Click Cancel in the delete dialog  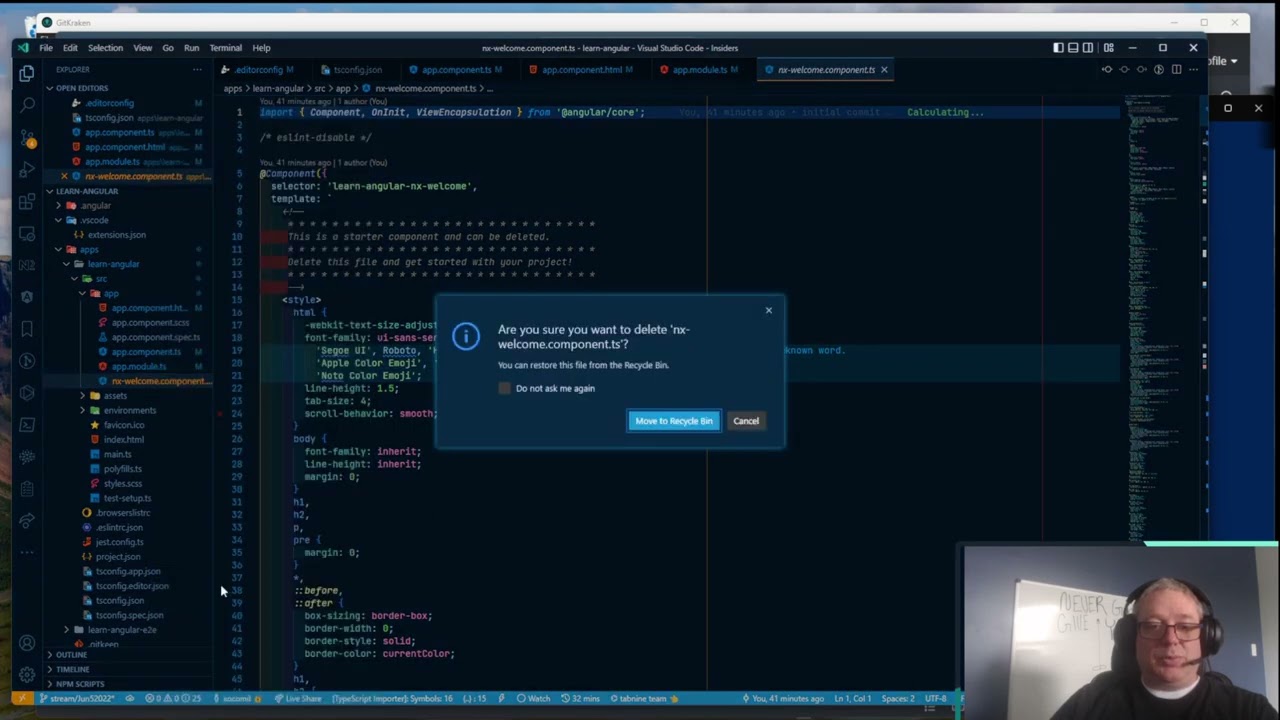point(746,421)
